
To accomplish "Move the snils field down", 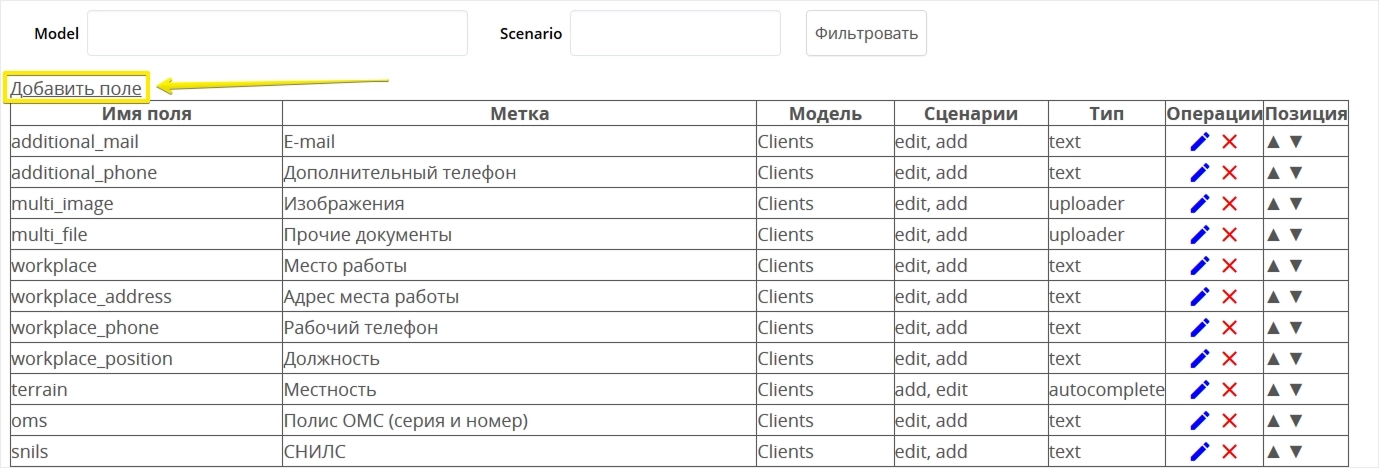I will click(x=1296, y=452).
